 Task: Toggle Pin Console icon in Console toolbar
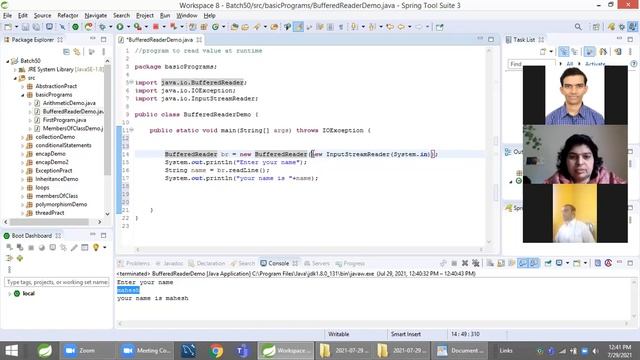[548, 263]
